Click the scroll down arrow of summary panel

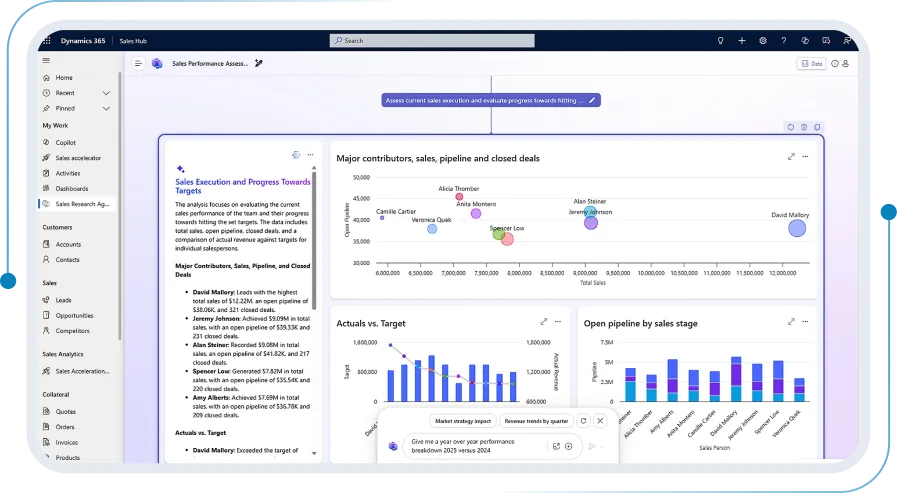pos(313,453)
